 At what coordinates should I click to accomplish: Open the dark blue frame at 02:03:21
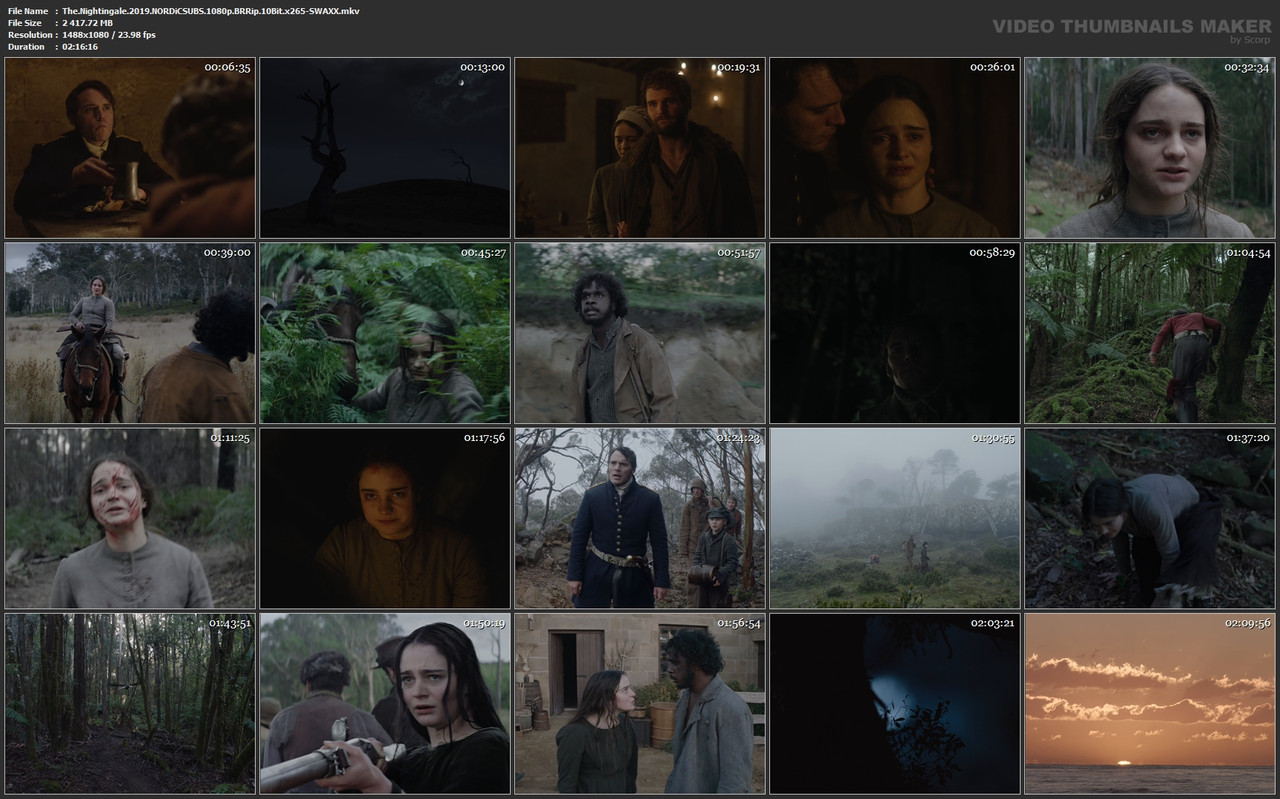(x=895, y=704)
